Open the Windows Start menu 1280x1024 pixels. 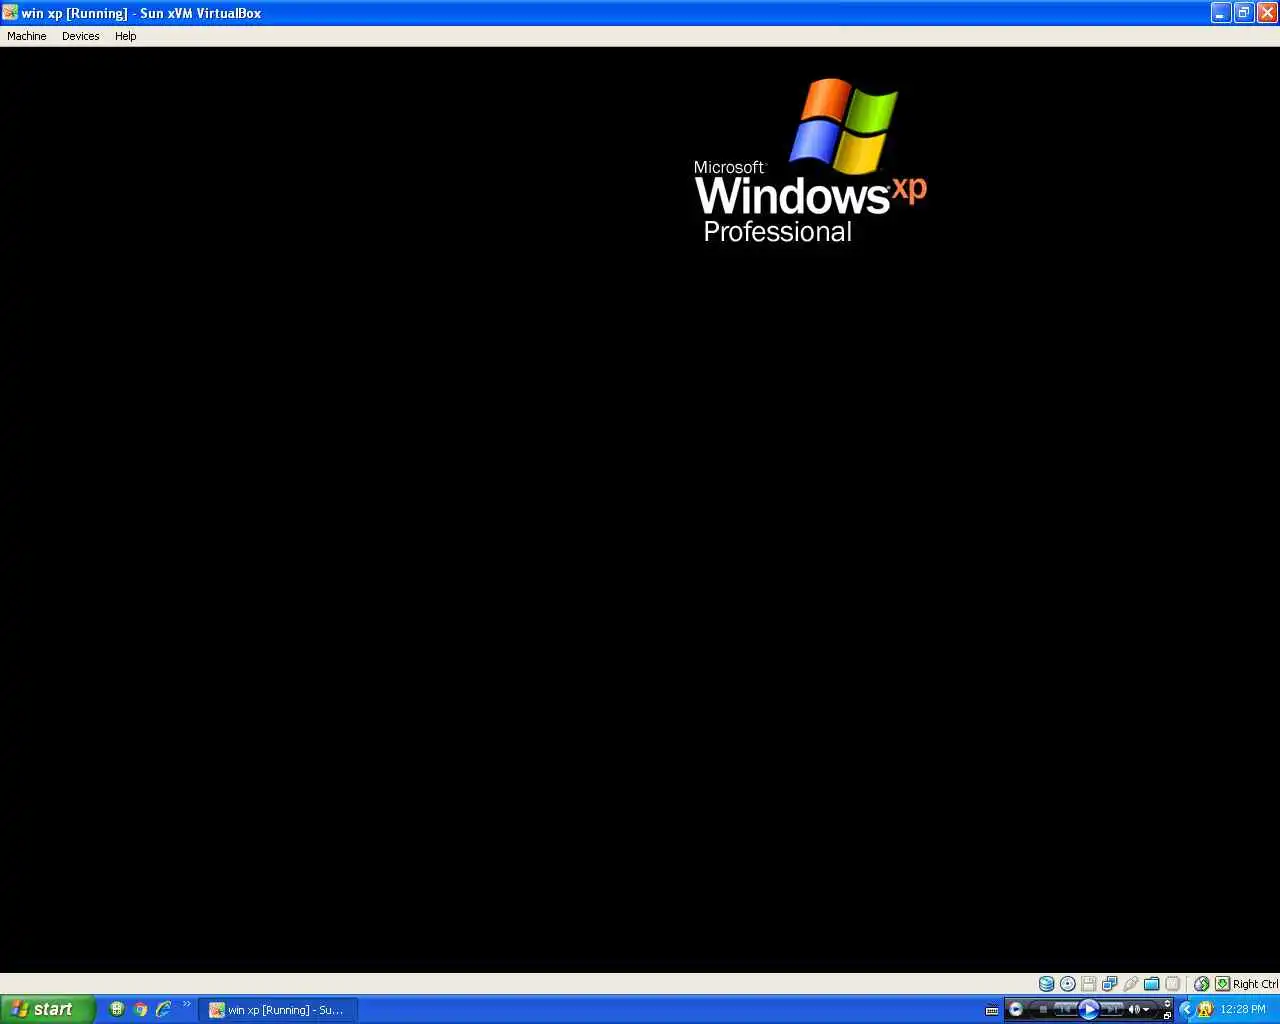[x=47, y=1009]
